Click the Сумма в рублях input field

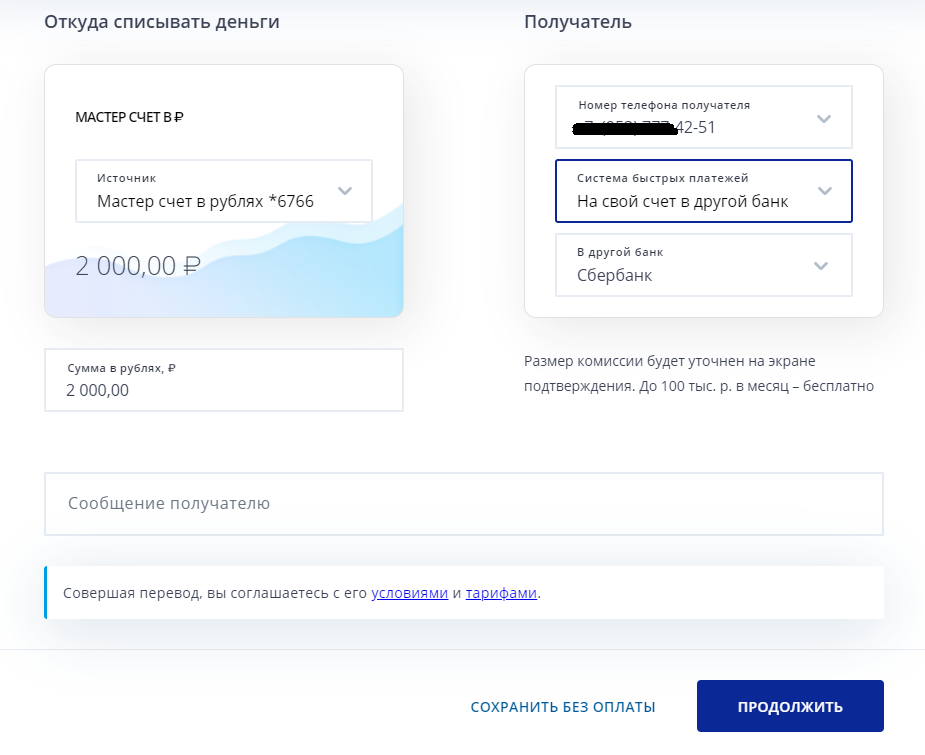pos(223,380)
